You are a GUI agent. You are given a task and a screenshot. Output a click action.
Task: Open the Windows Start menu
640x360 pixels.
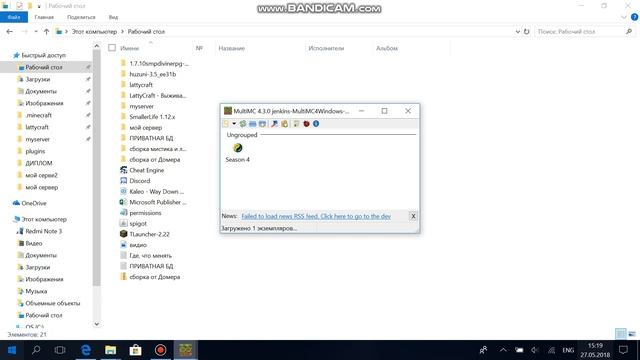tap(12, 350)
